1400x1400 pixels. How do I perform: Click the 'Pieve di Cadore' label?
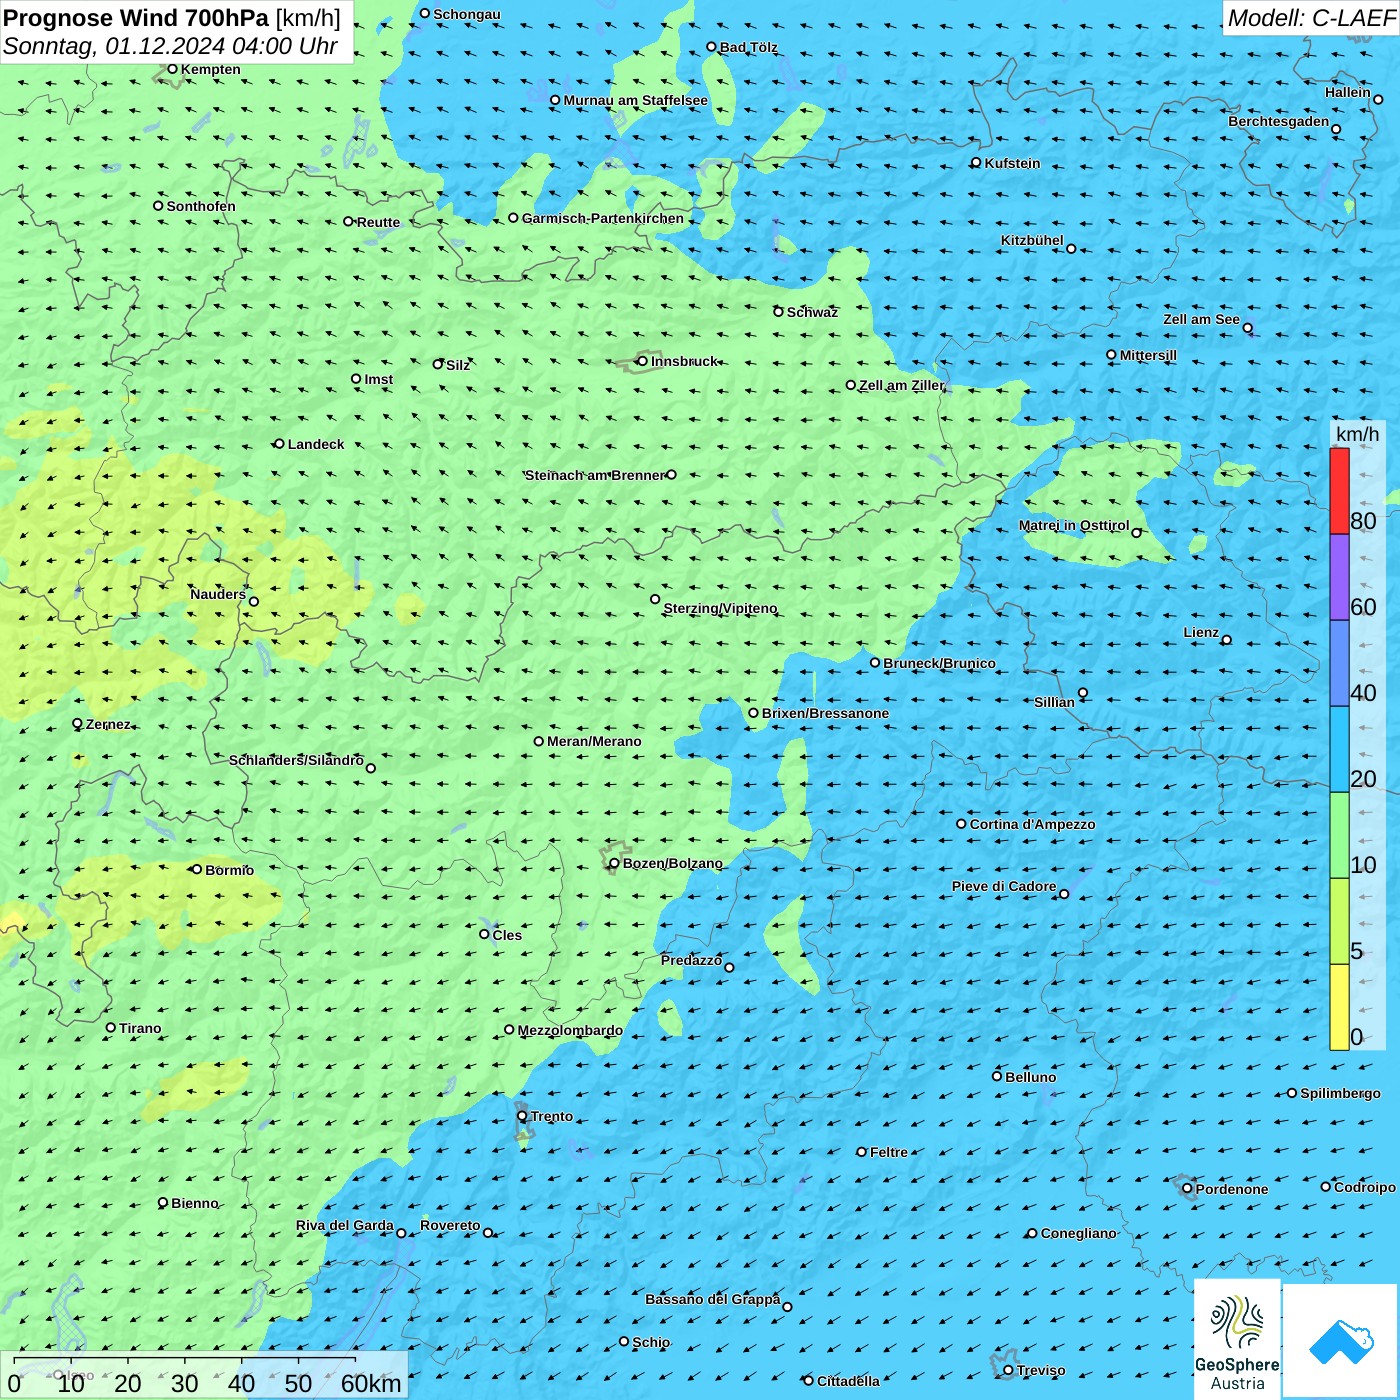[1004, 886]
